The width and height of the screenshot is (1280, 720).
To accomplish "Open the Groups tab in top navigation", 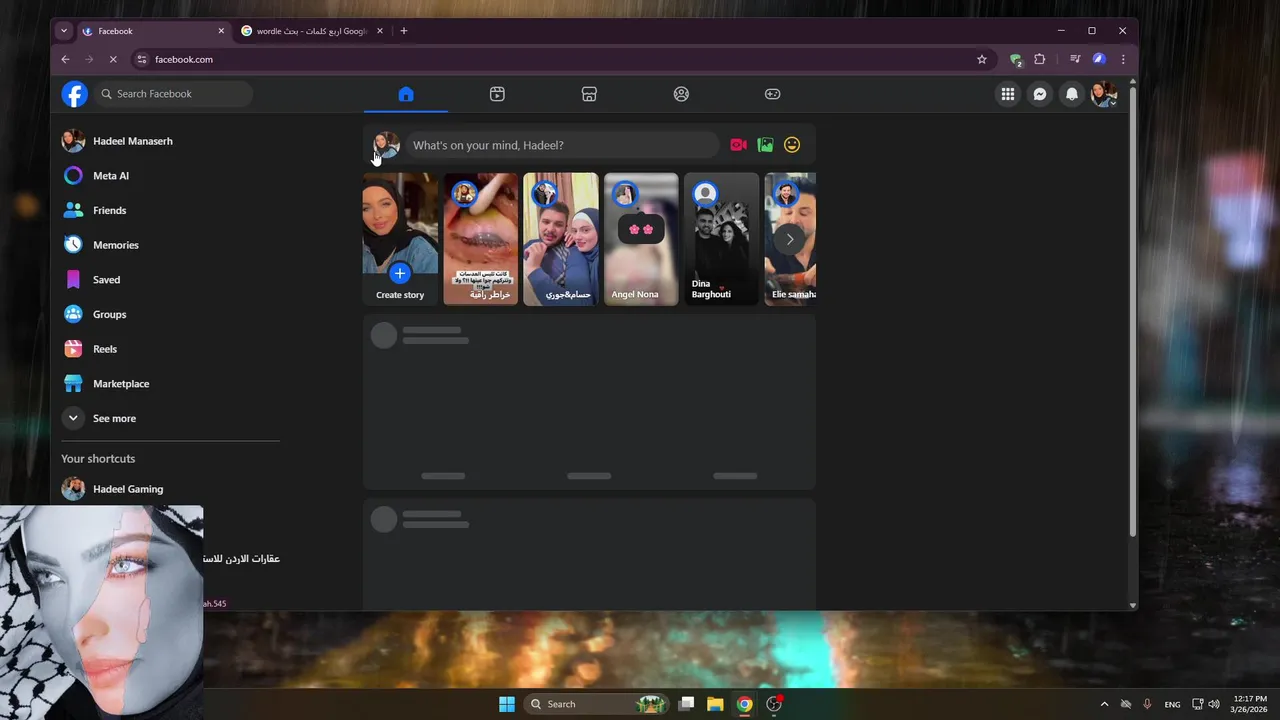I will click(681, 94).
